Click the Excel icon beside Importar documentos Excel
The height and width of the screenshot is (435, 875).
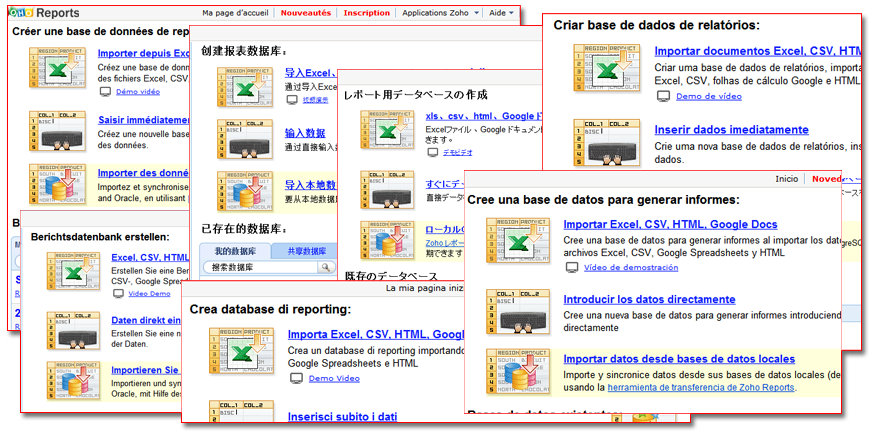pos(607,69)
